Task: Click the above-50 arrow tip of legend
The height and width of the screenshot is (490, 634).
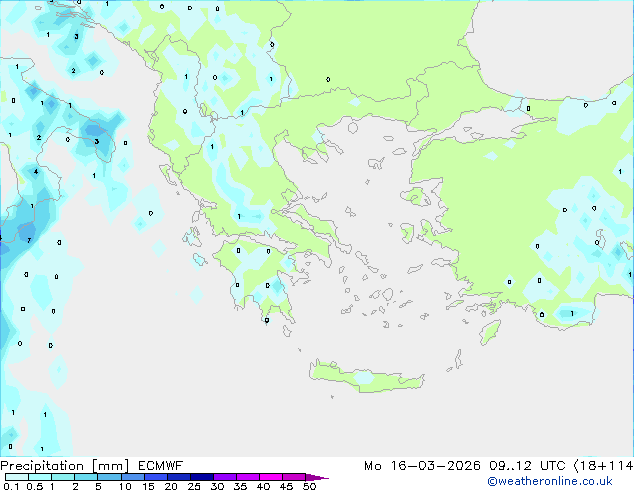Action: (x=317, y=477)
